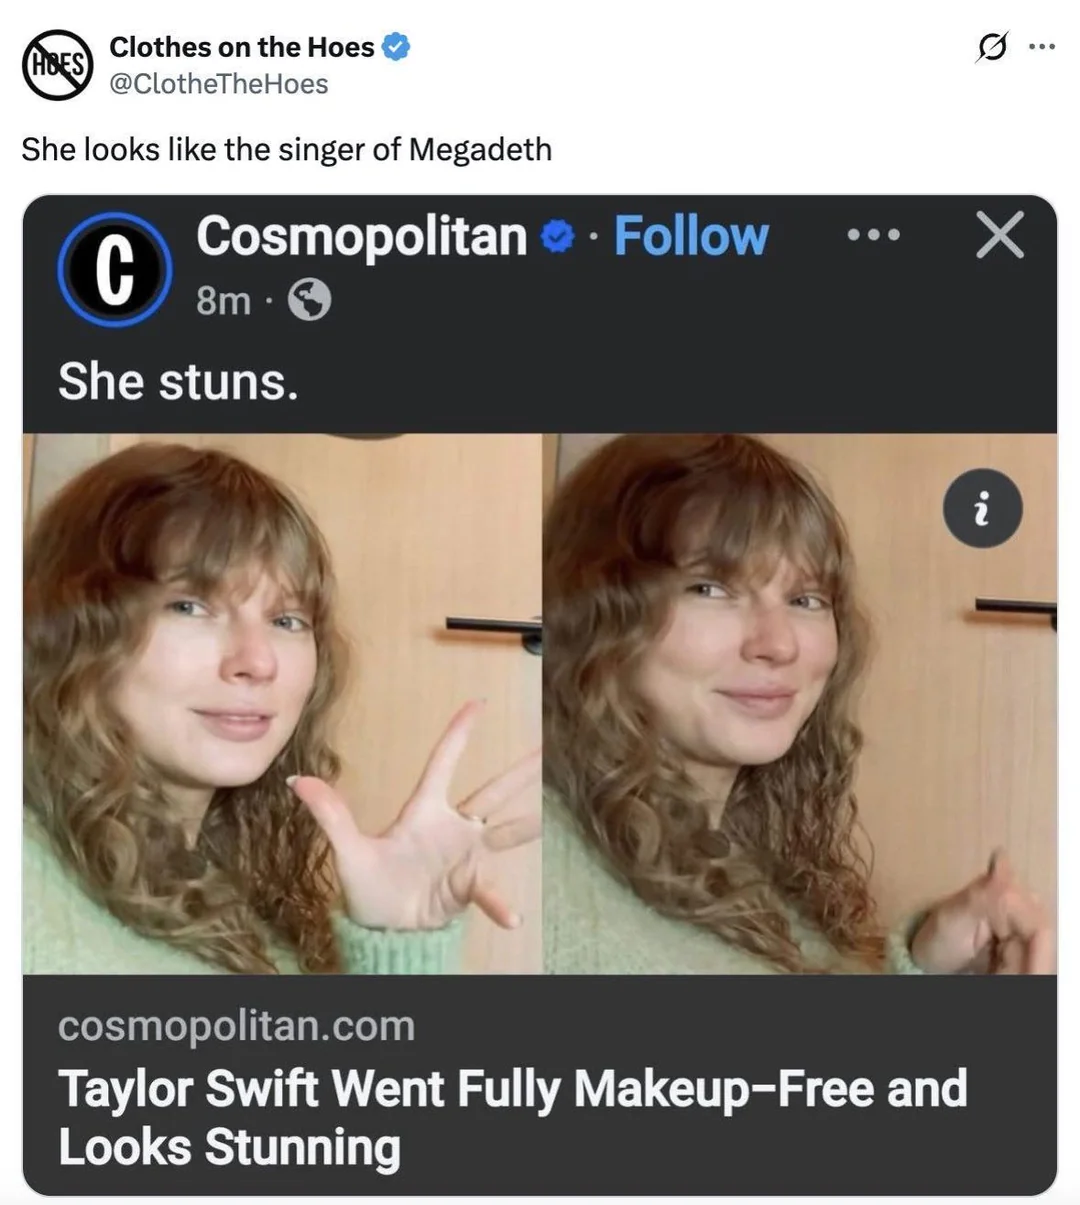This screenshot has height=1205, width=1080.
Task: Click the 8m timestamp
Action: coord(223,299)
